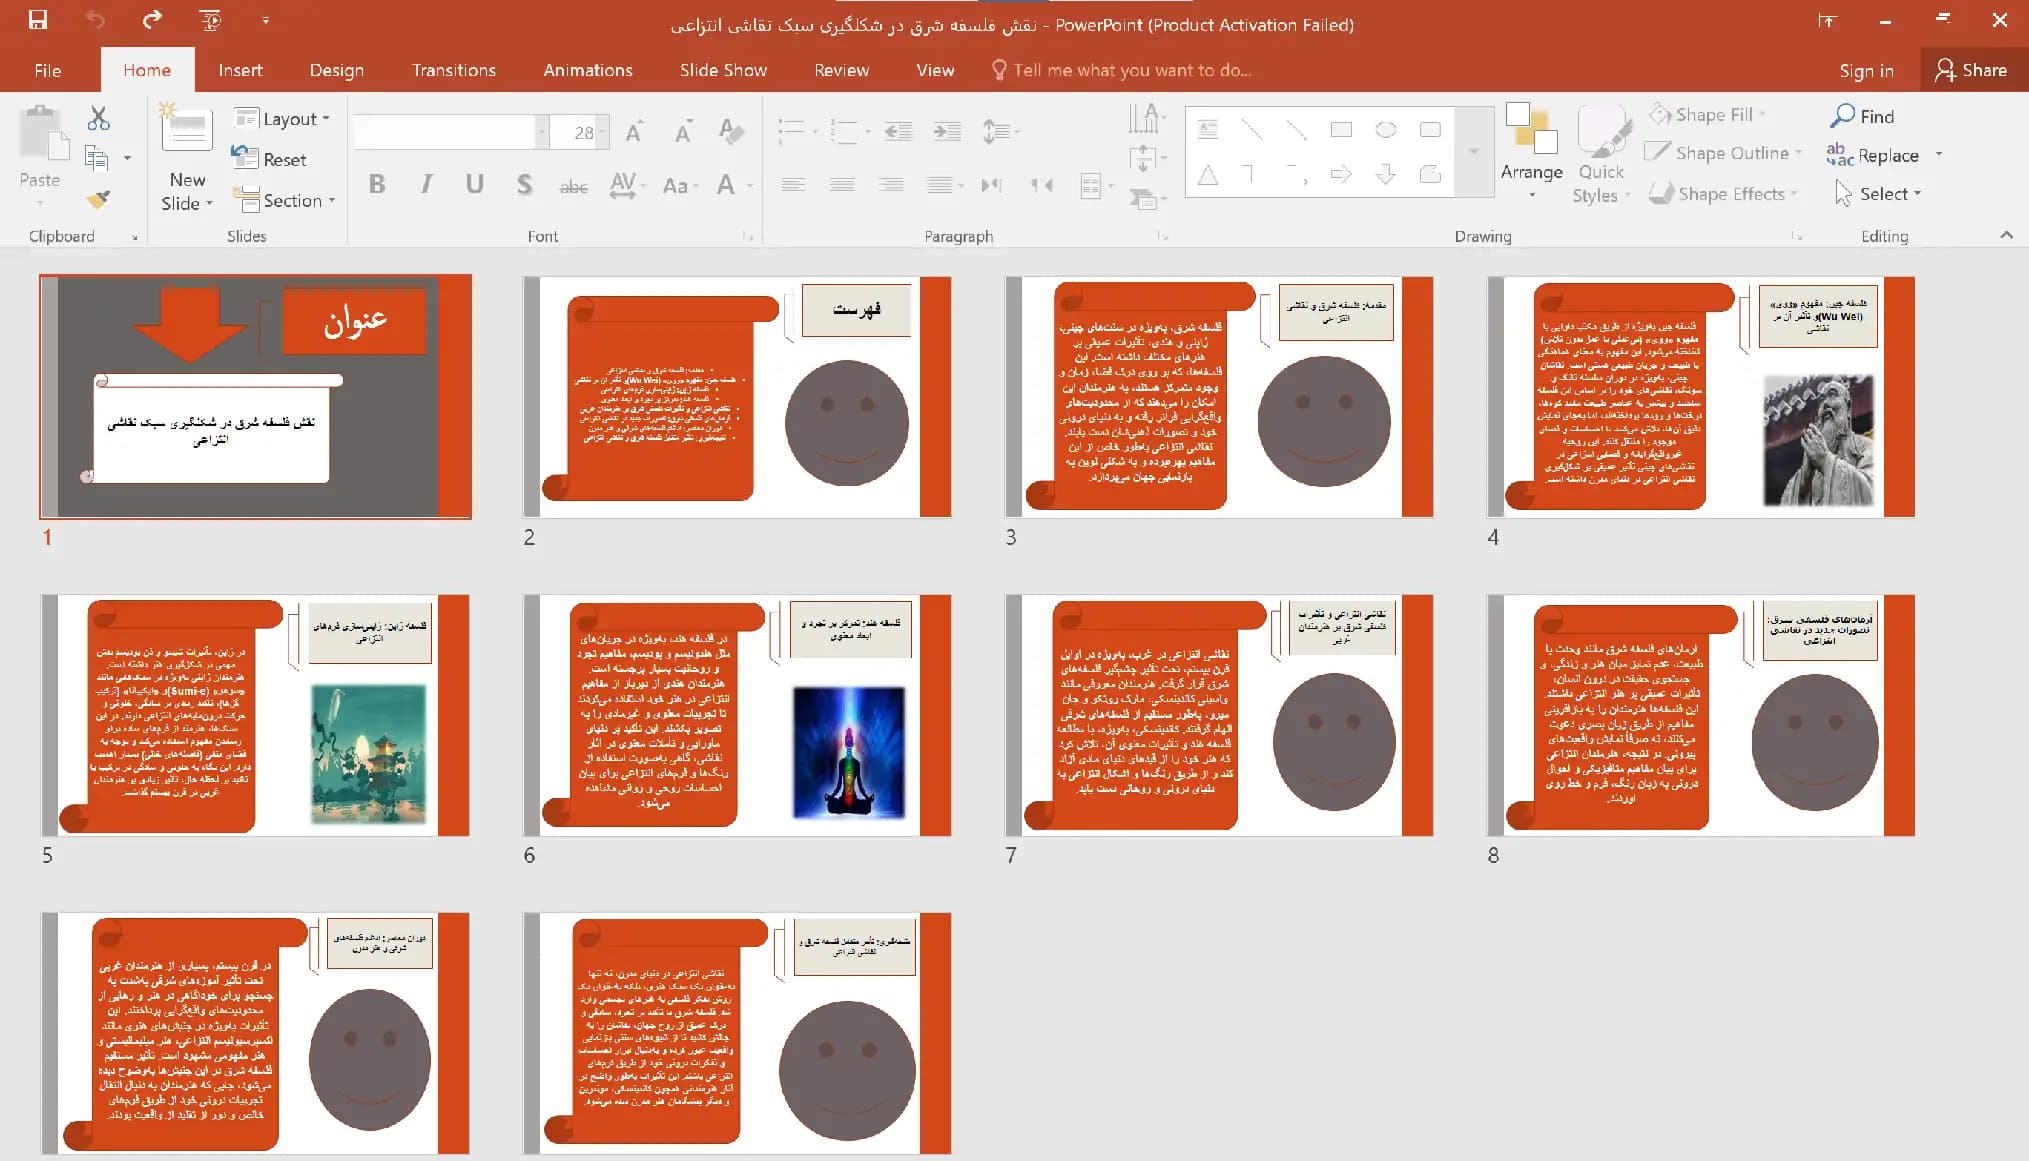Click the Sign in link
Viewport: 2029px width, 1161px height.
1866,70
